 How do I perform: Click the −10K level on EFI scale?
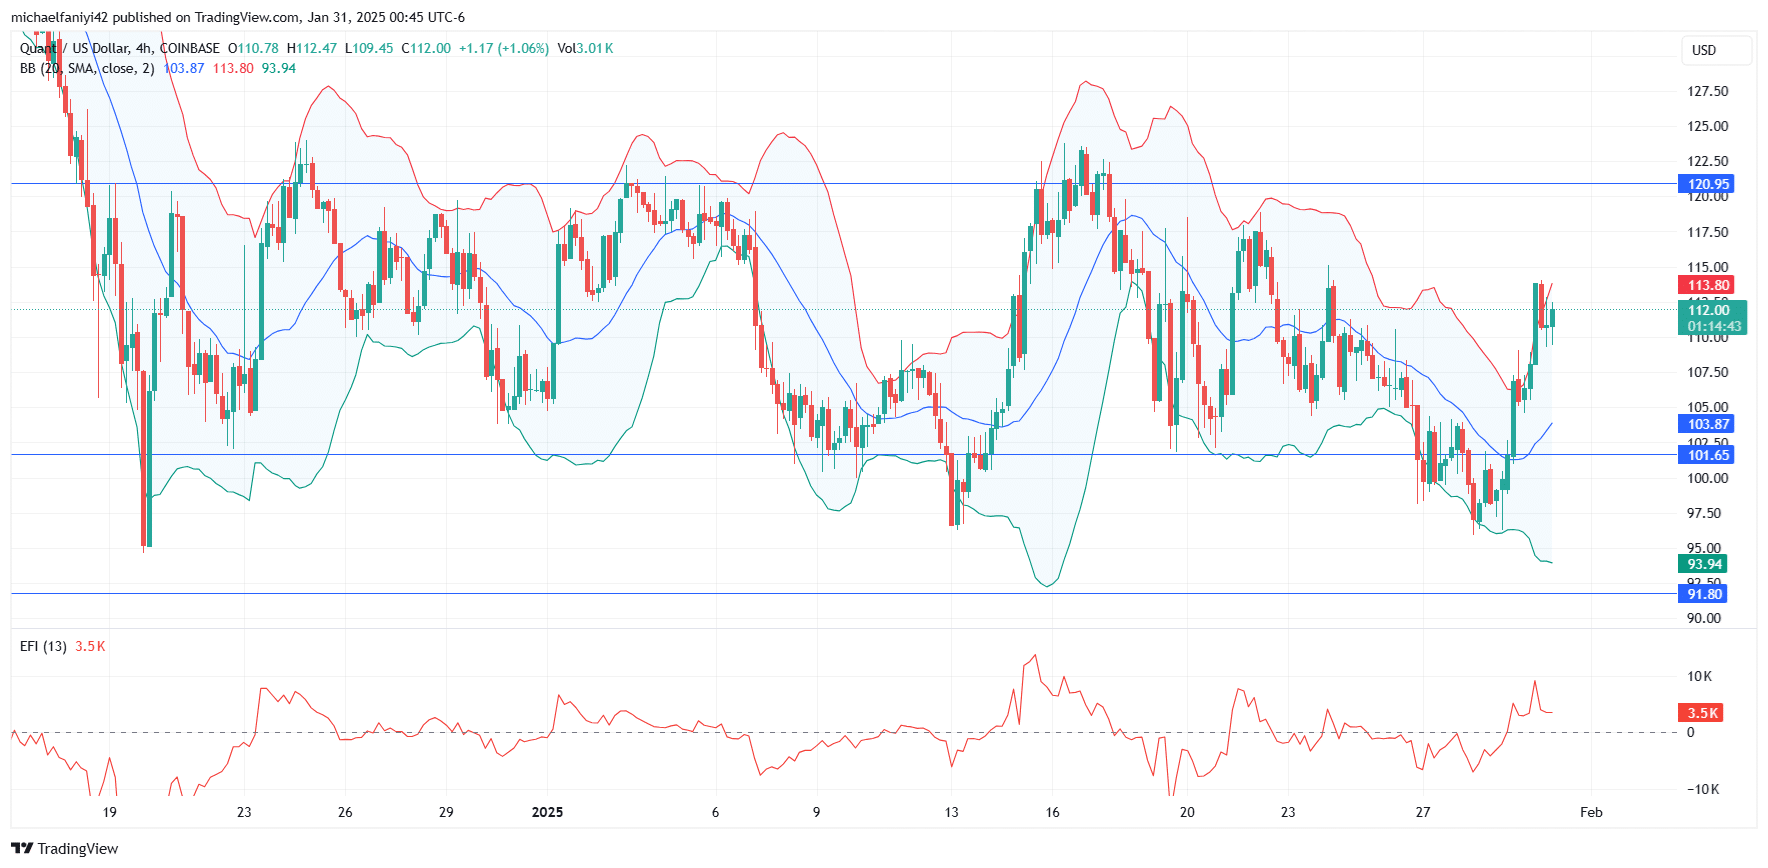click(1703, 789)
